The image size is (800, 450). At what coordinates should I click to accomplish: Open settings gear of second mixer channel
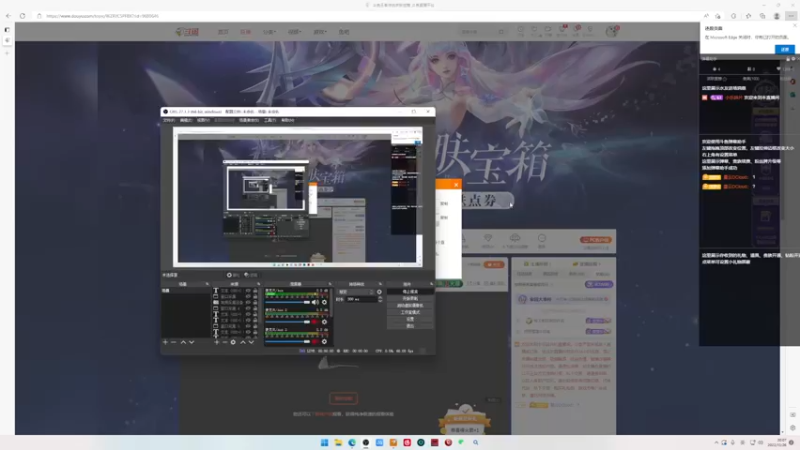pos(324,322)
